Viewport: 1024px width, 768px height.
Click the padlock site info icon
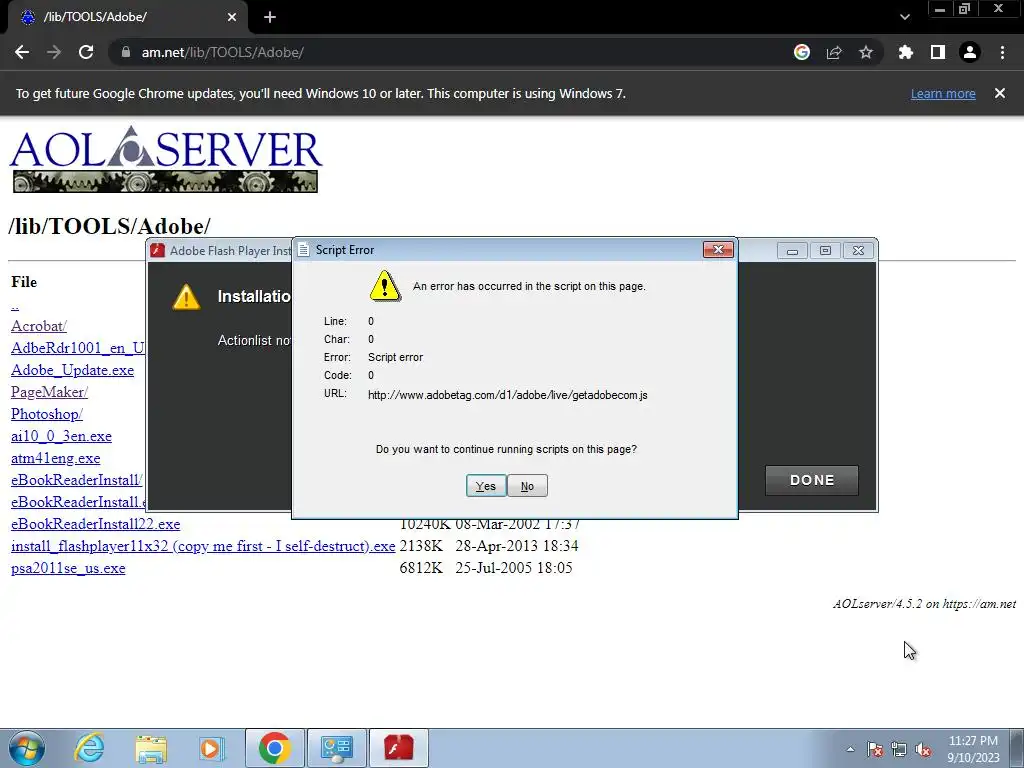pyautogui.click(x=126, y=52)
